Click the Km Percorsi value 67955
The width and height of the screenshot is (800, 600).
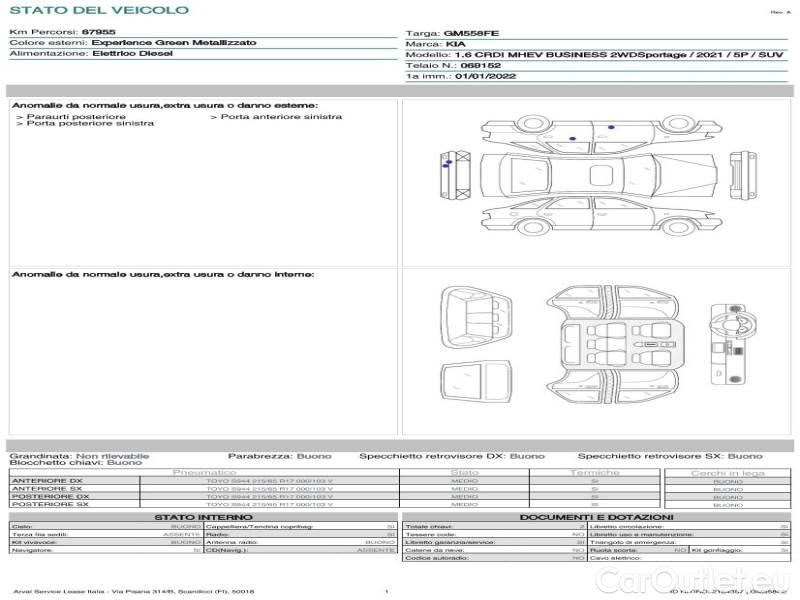coord(98,33)
